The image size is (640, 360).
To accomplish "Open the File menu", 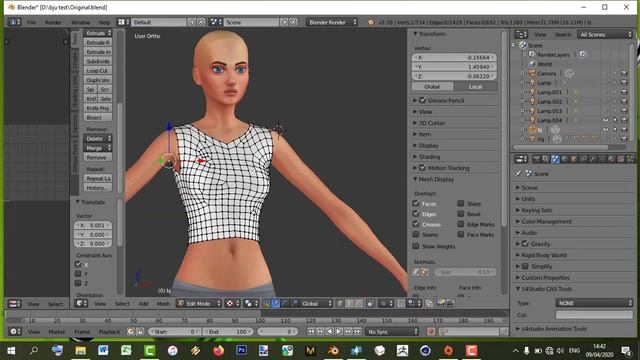I will [x=31, y=22].
